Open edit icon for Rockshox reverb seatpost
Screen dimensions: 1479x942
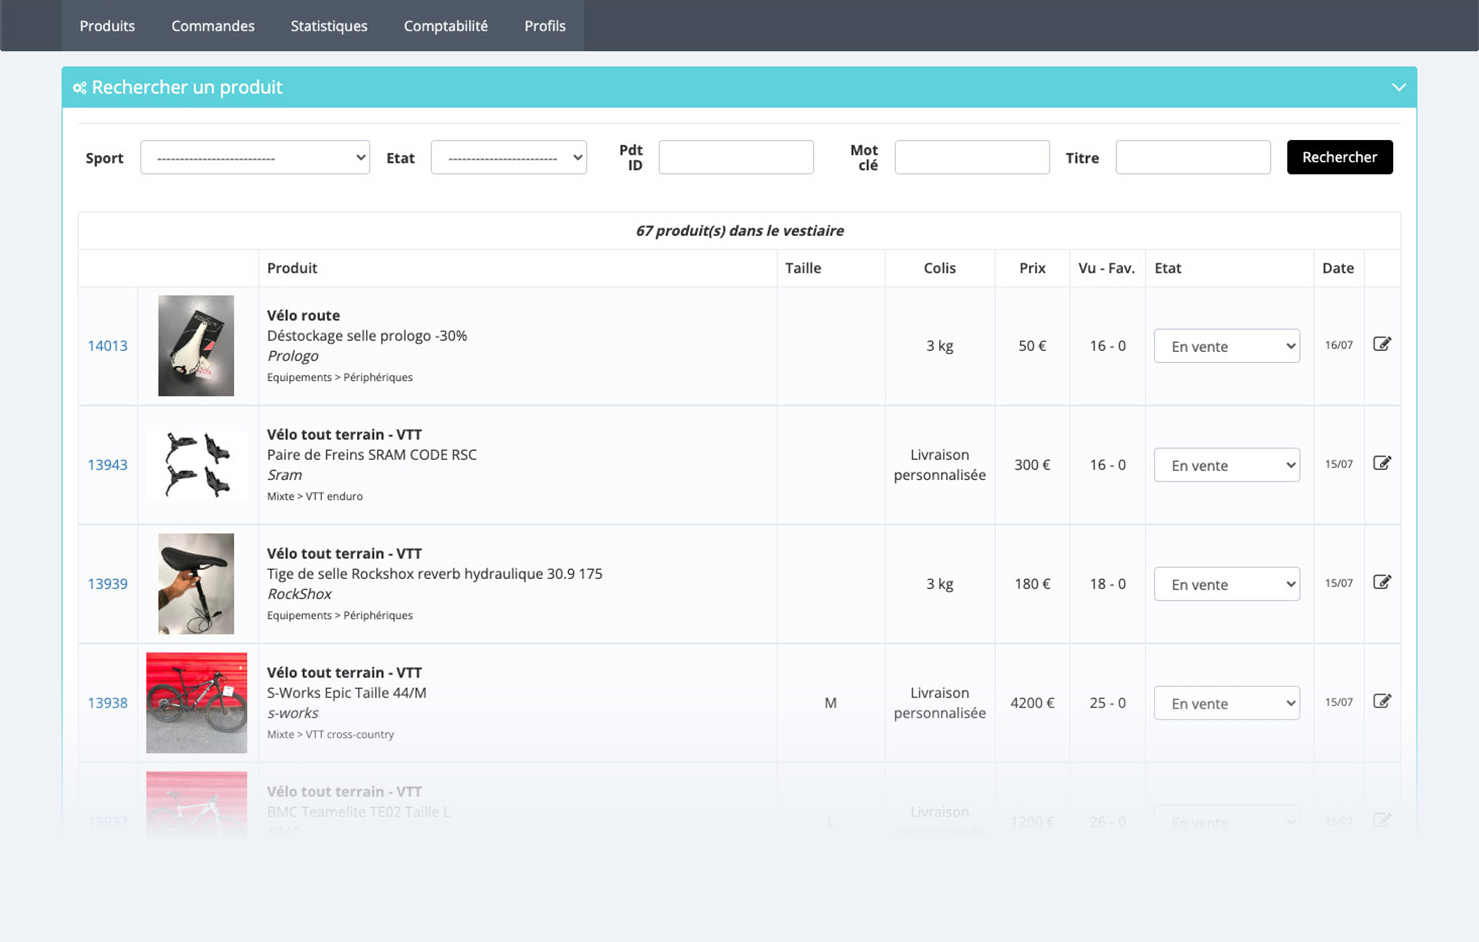coord(1382,582)
